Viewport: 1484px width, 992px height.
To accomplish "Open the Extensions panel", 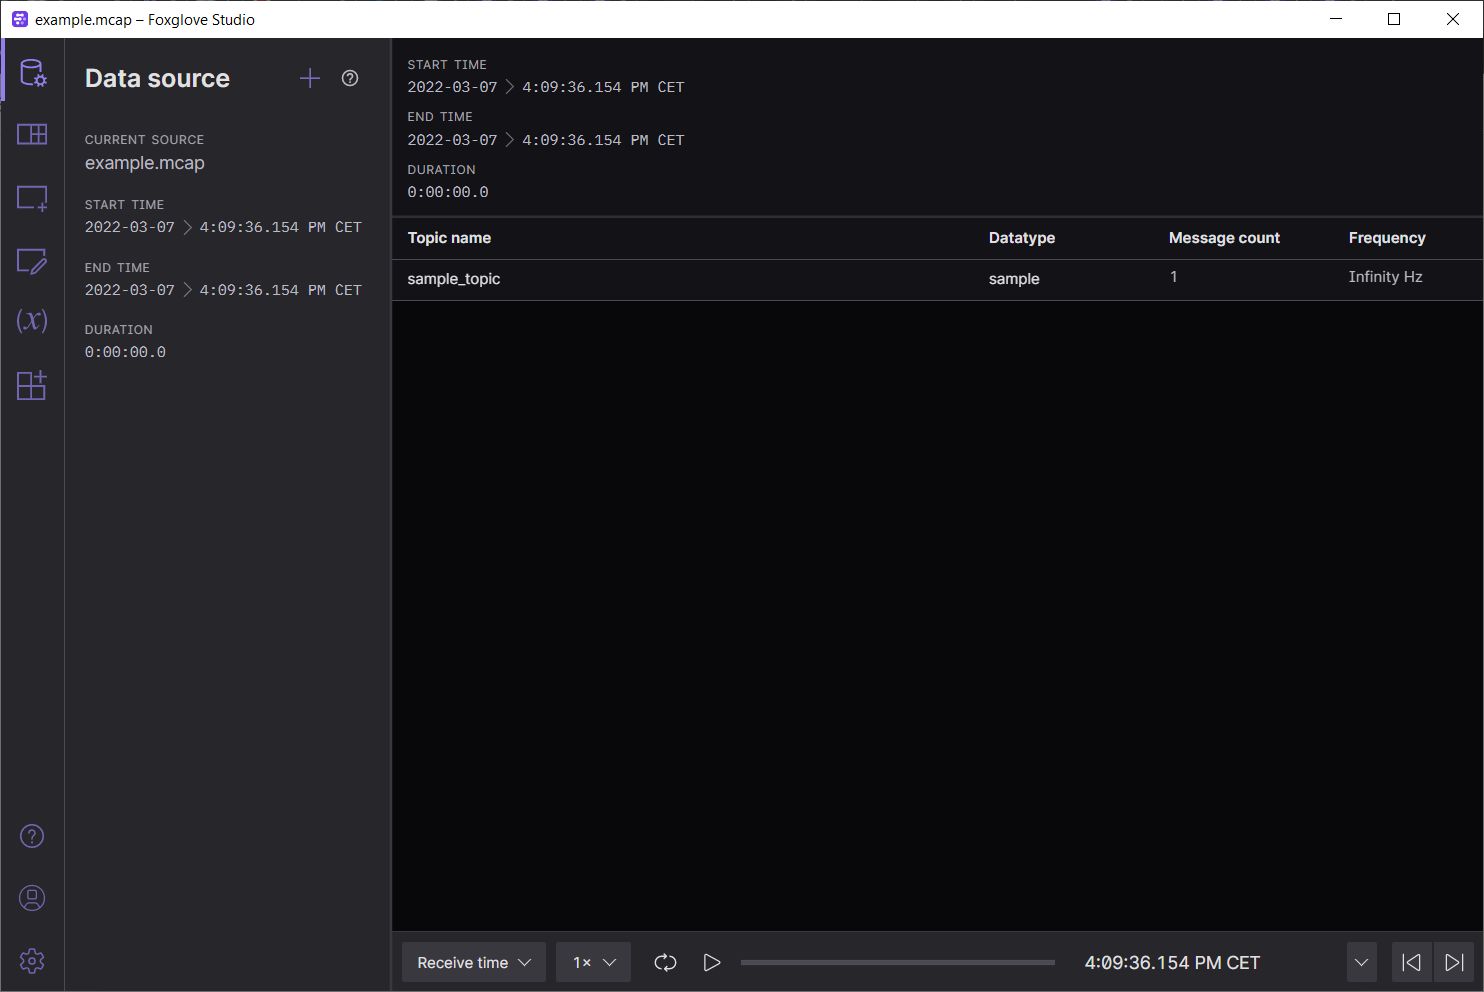I will point(31,385).
